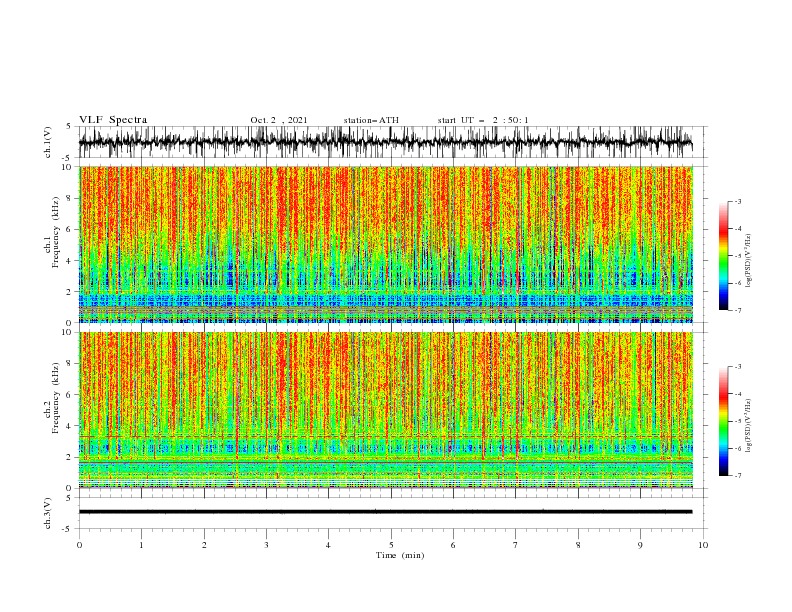The width and height of the screenshot is (792, 612).
Task: Click tick label '6' on Time axis
Action: click(453, 545)
